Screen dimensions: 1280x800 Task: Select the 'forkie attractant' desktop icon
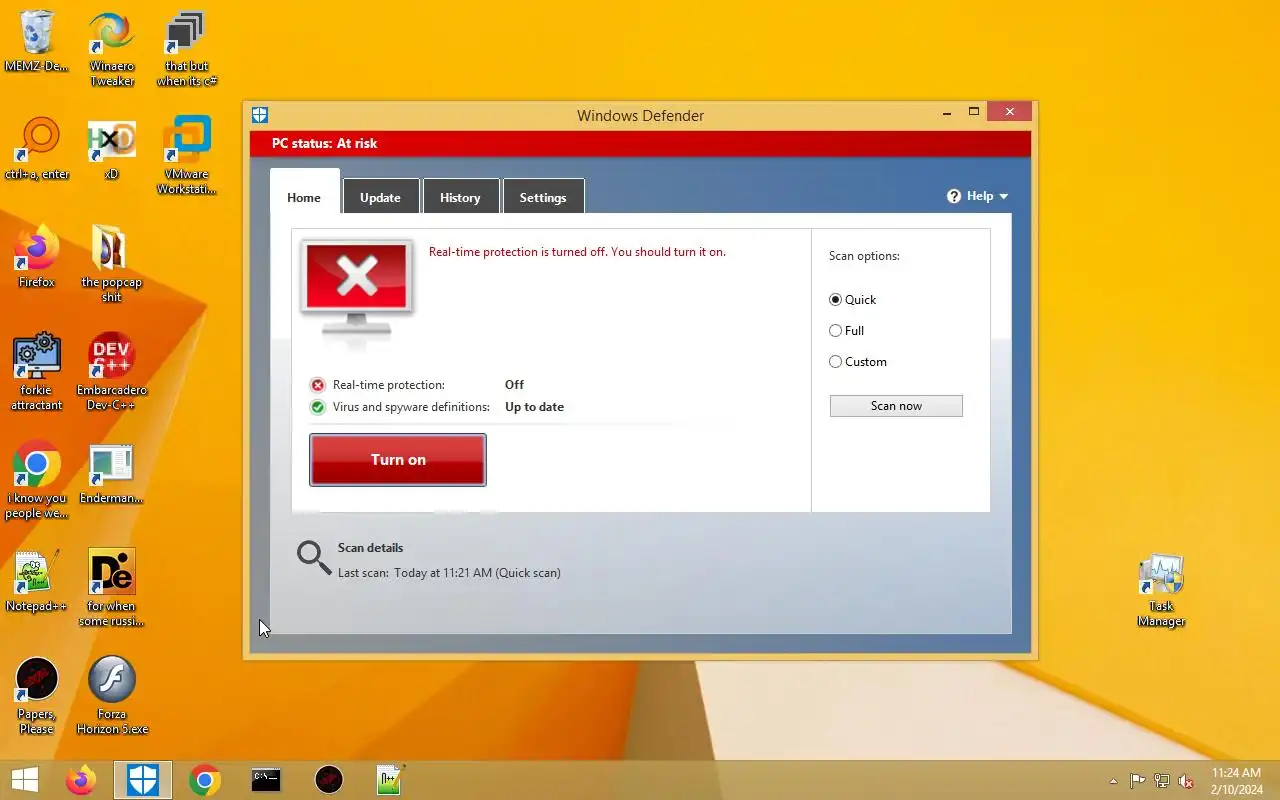pos(37,373)
